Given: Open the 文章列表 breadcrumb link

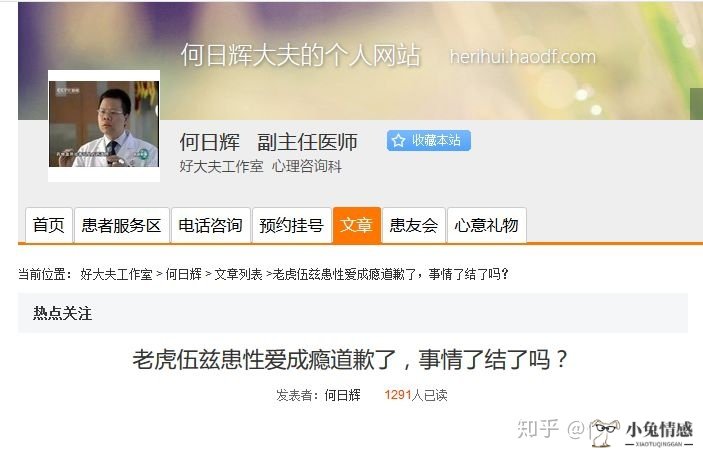Looking at the screenshot, I should [238, 274].
